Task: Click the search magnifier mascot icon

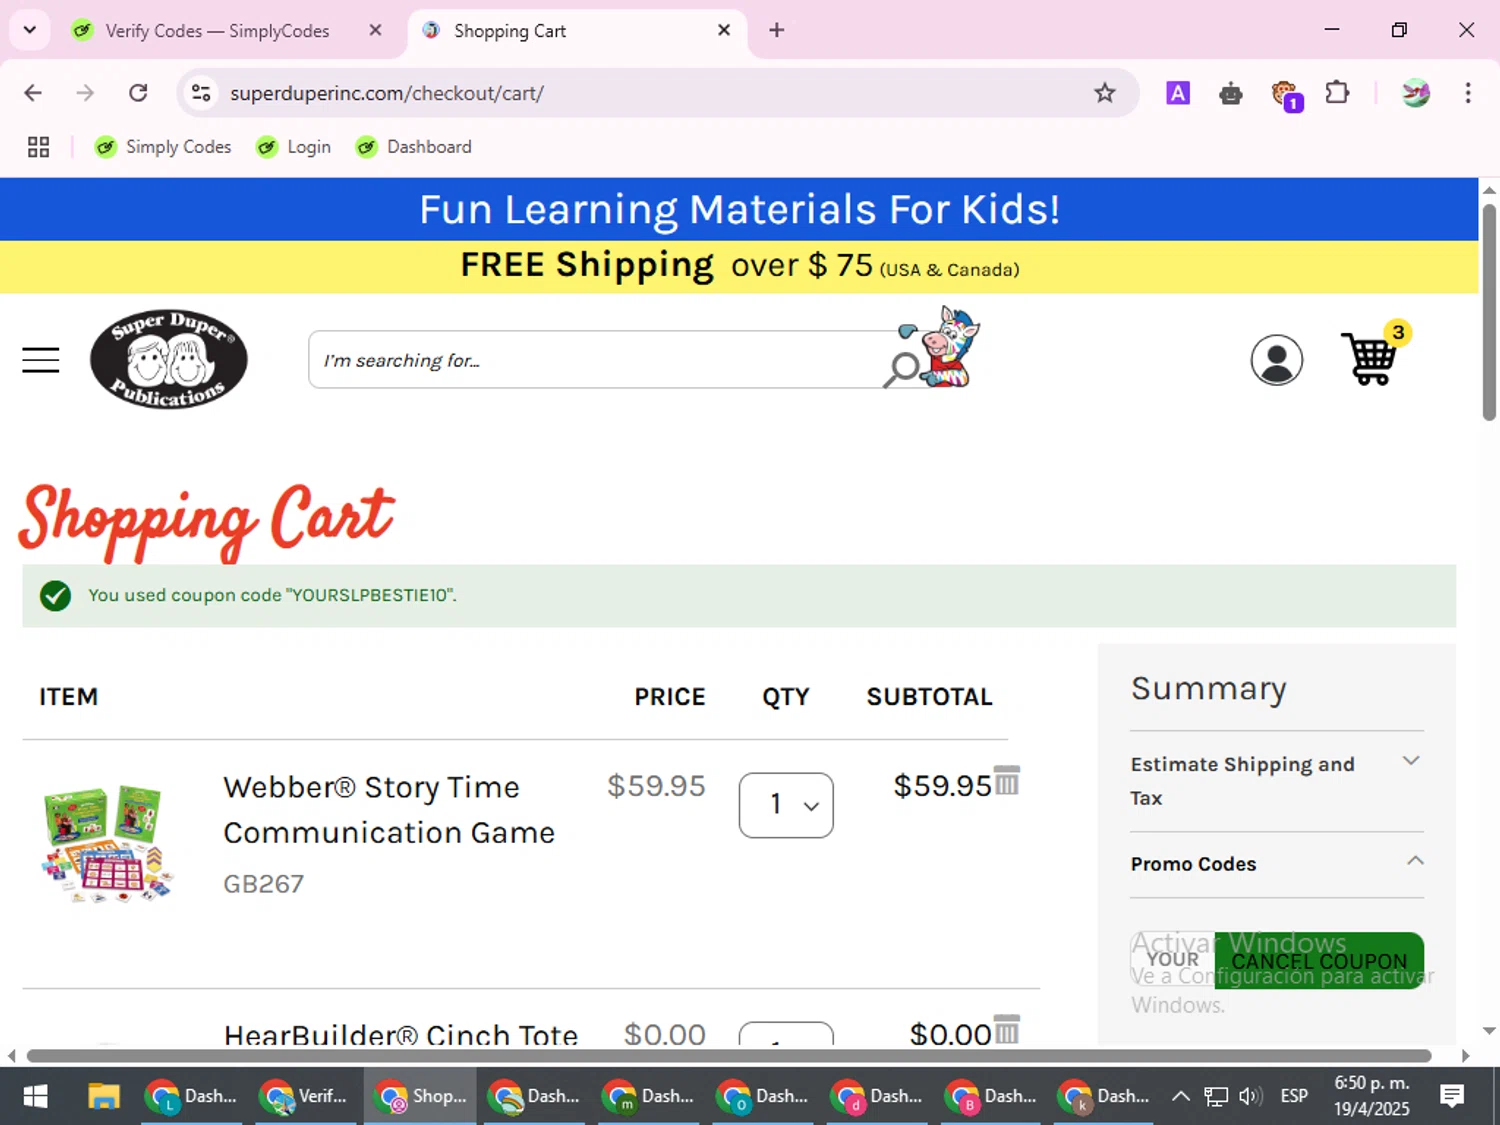Action: click(x=932, y=349)
